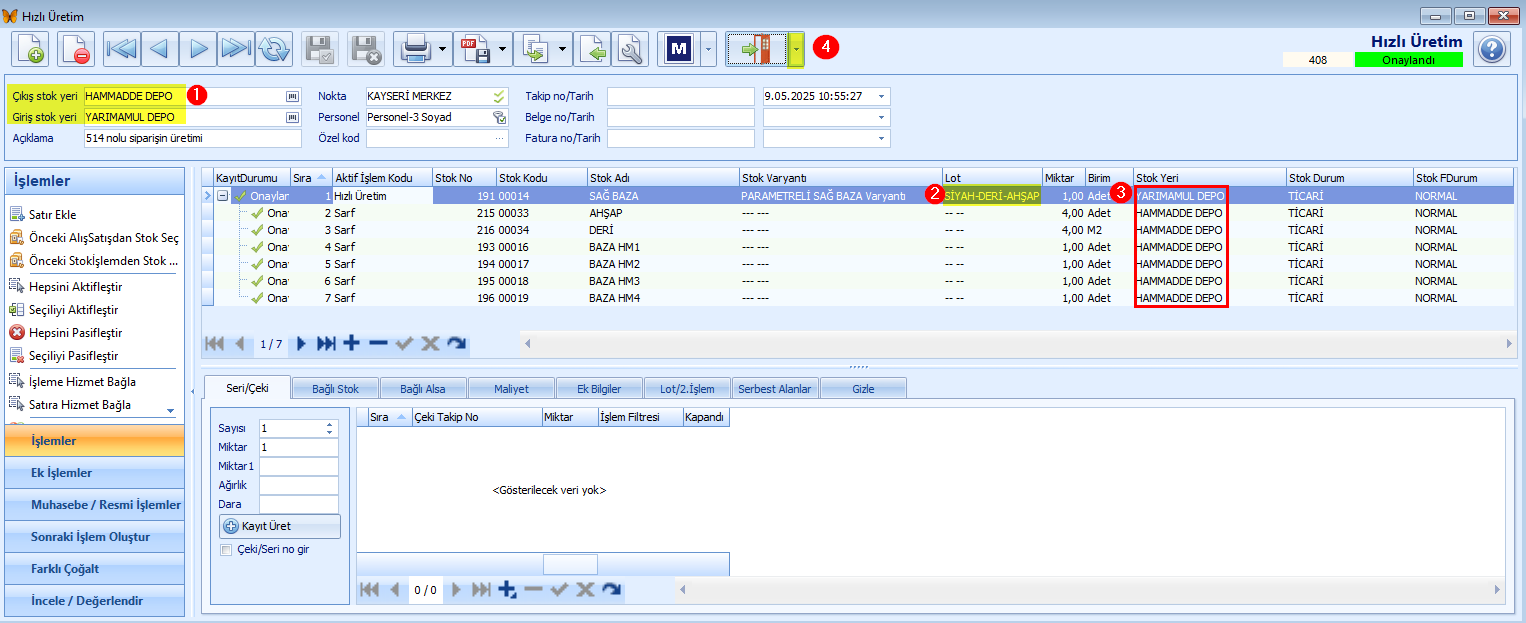Open the blue help question mark icon
Viewport: 1526px width, 623px height.
[x=1491, y=49]
